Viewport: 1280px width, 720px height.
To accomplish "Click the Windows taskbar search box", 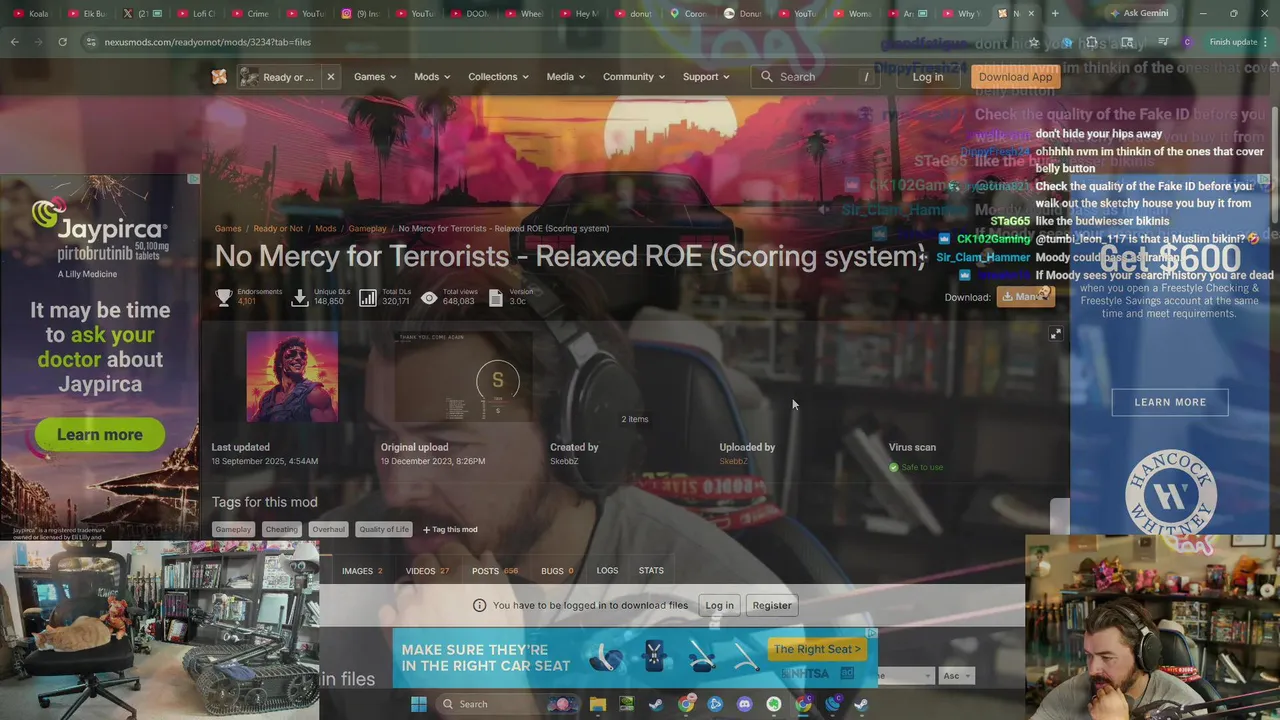I will (x=508, y=704).
